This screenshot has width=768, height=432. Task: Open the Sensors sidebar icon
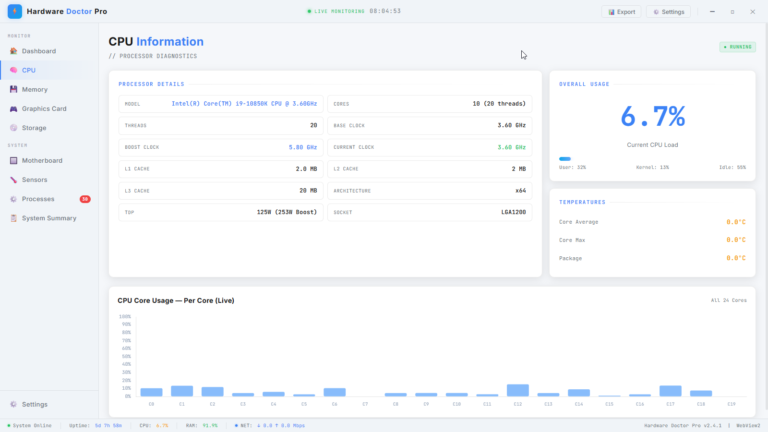13,180
